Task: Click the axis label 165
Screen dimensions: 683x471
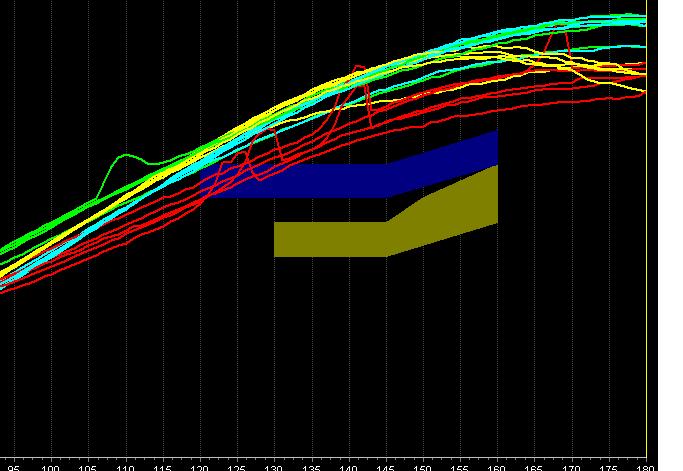Action: tap(534, 468)
